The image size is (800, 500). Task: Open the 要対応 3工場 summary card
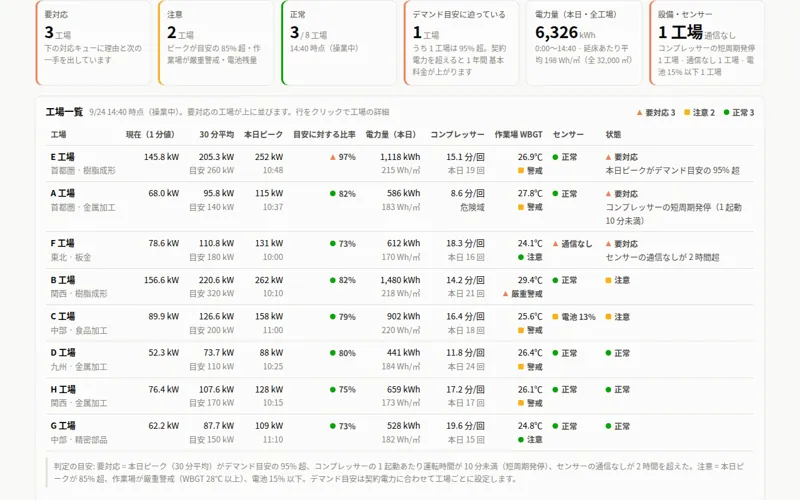[x=93, y=42]
